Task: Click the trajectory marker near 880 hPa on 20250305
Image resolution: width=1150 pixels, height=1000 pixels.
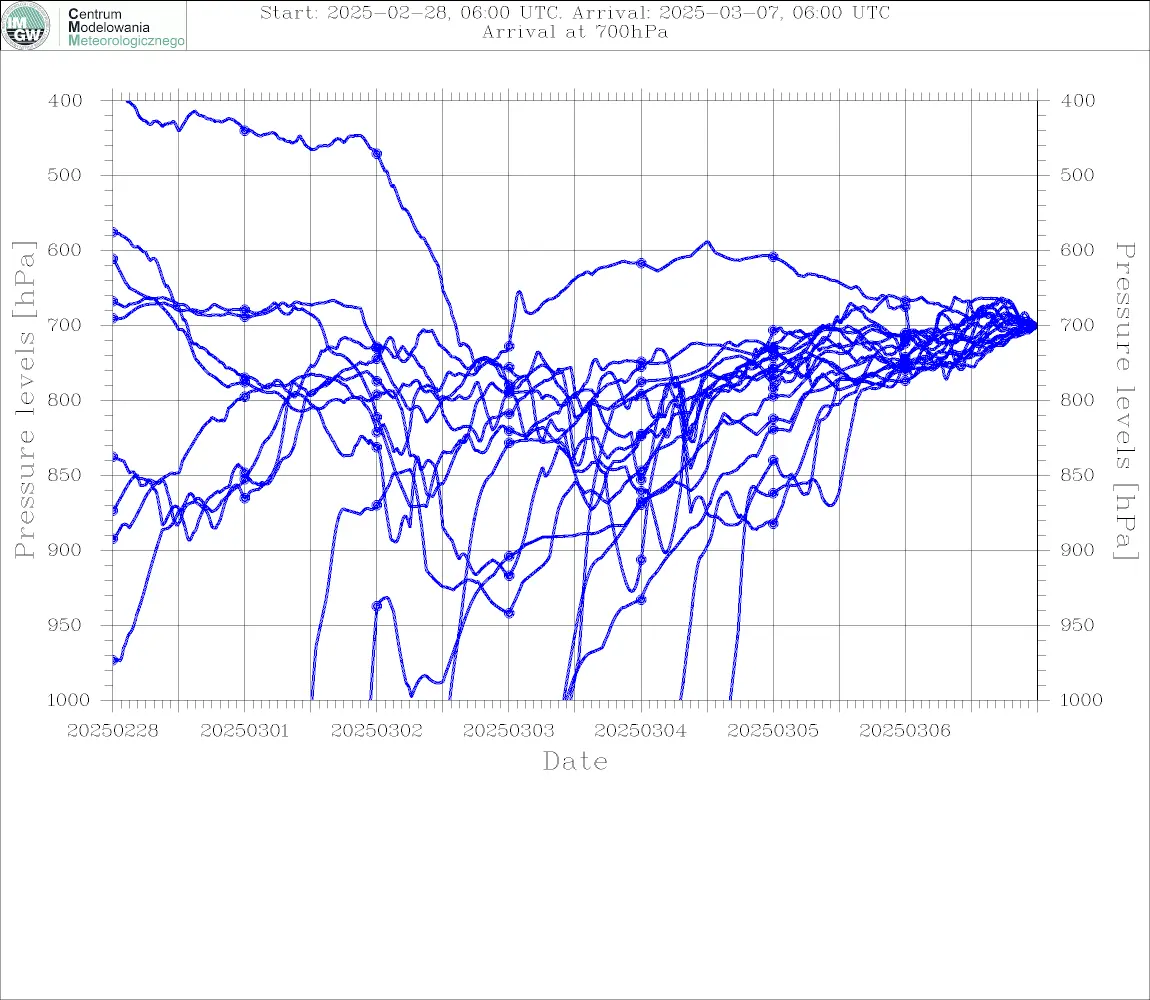Action: pyautogui.click(x=773, y=524)
